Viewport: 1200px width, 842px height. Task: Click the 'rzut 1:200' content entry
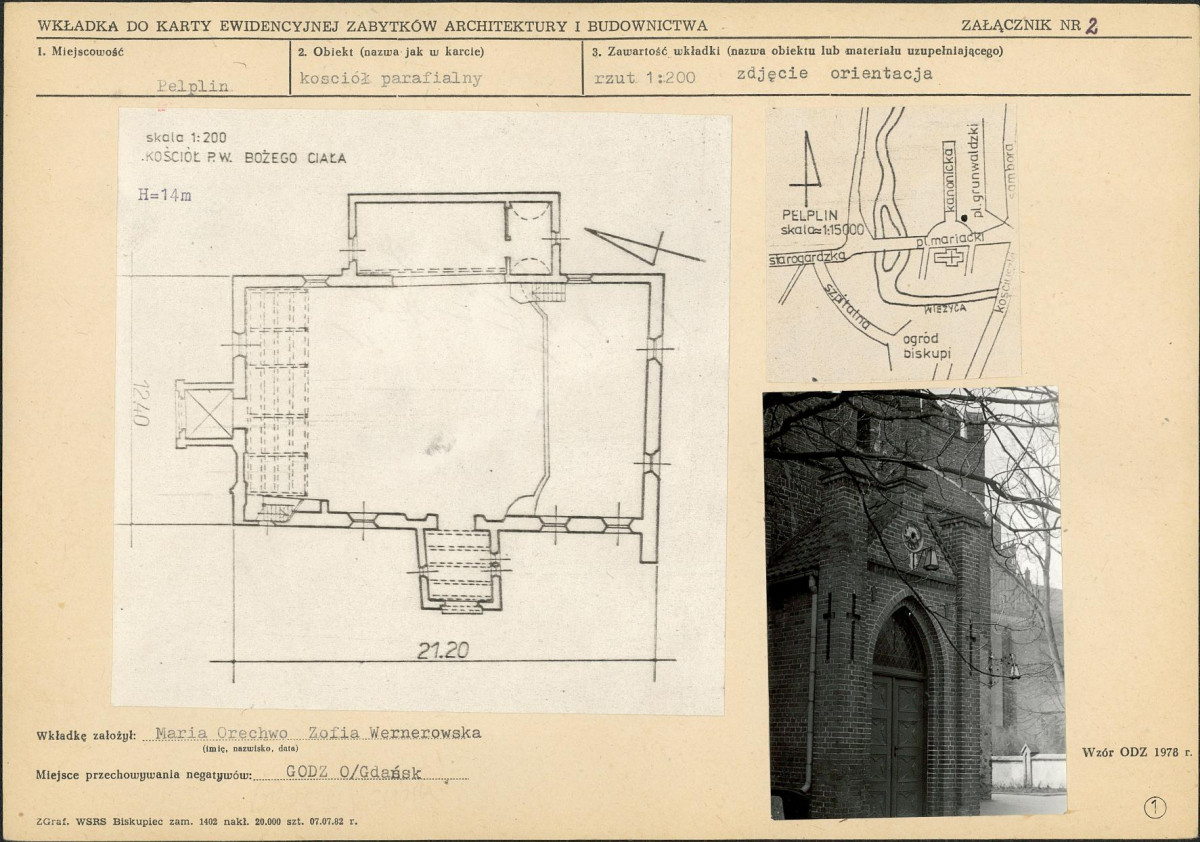coord(645,77)
